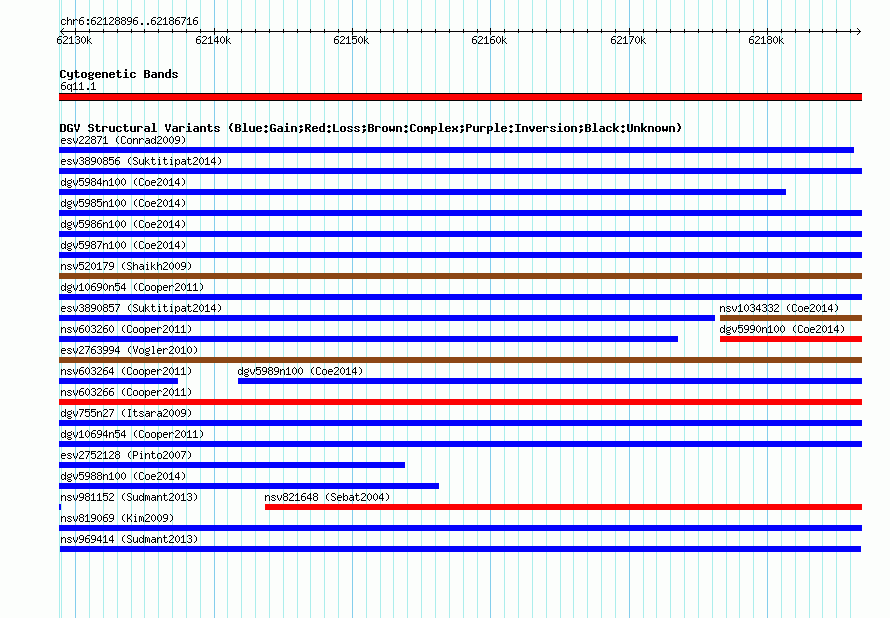Open the nsv821648 (Sebat2004) variant label
This screenshot has width=890, height=618.
point(327,497)
